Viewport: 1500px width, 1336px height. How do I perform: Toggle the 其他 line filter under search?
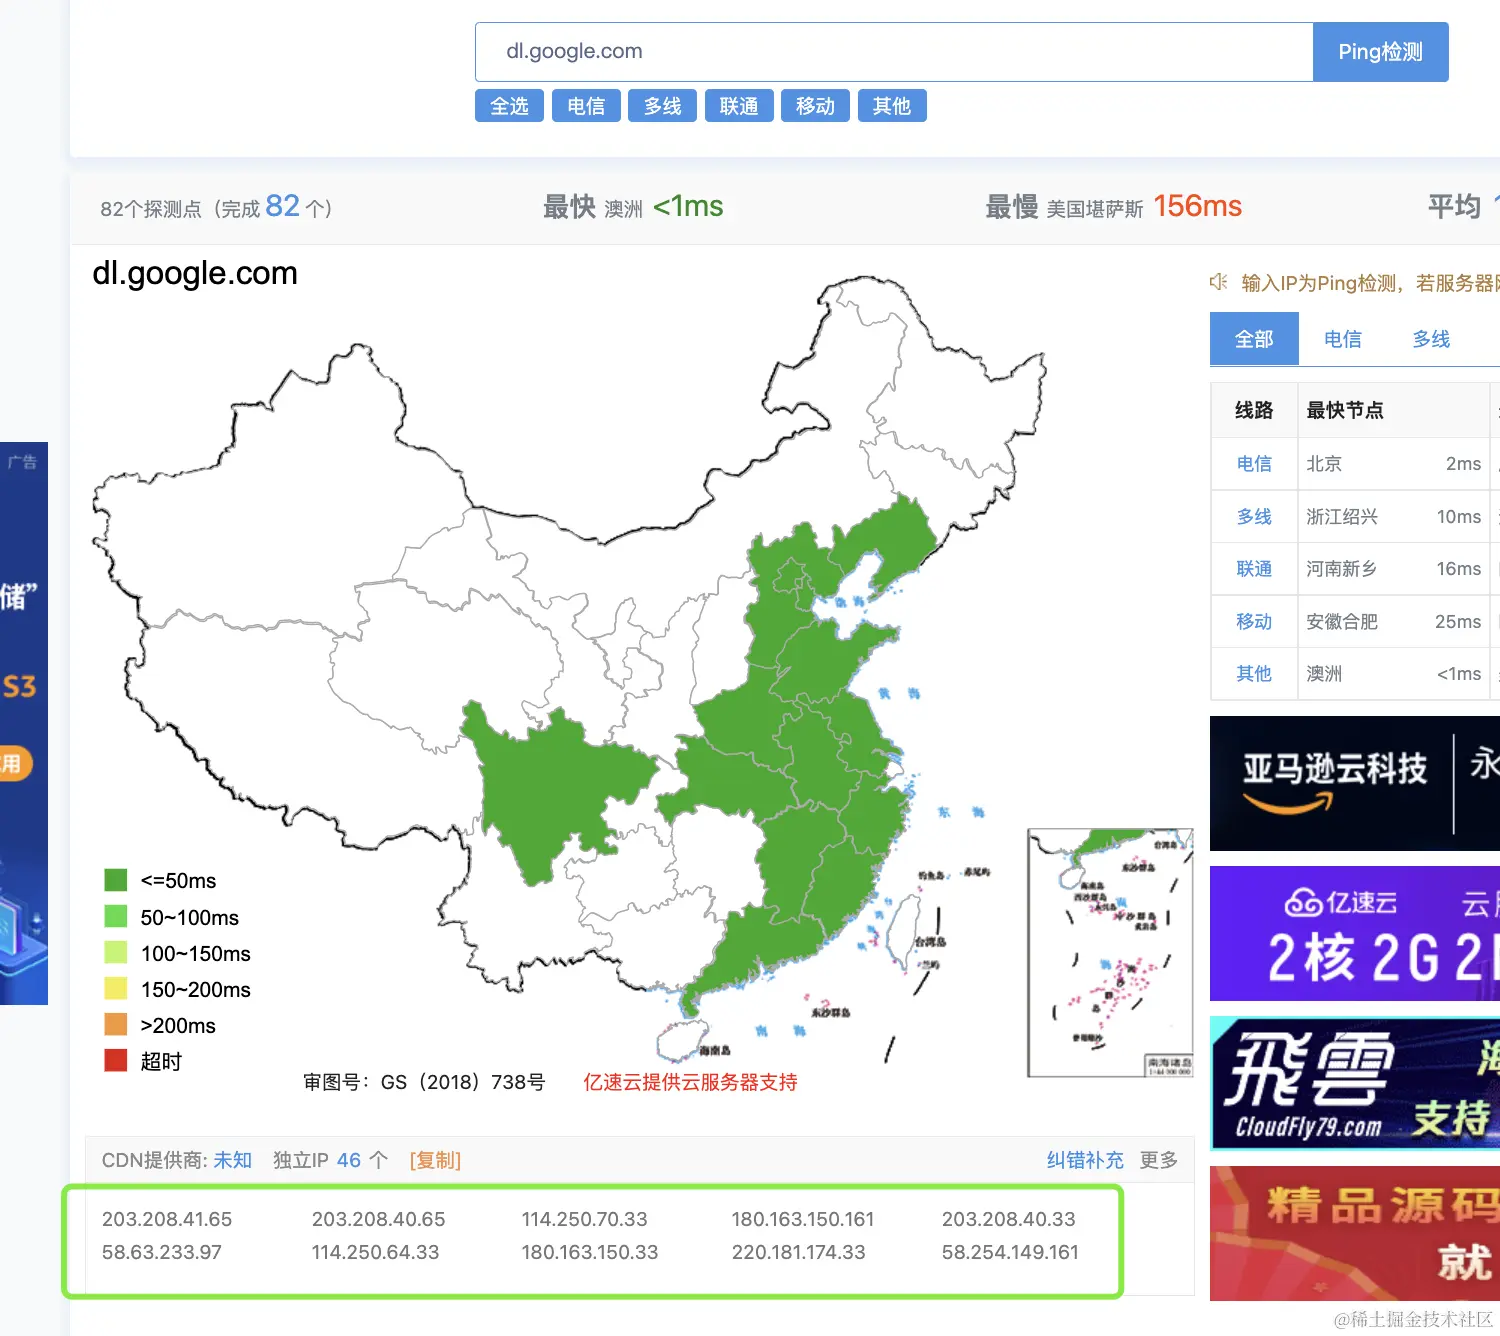[892, 106]
